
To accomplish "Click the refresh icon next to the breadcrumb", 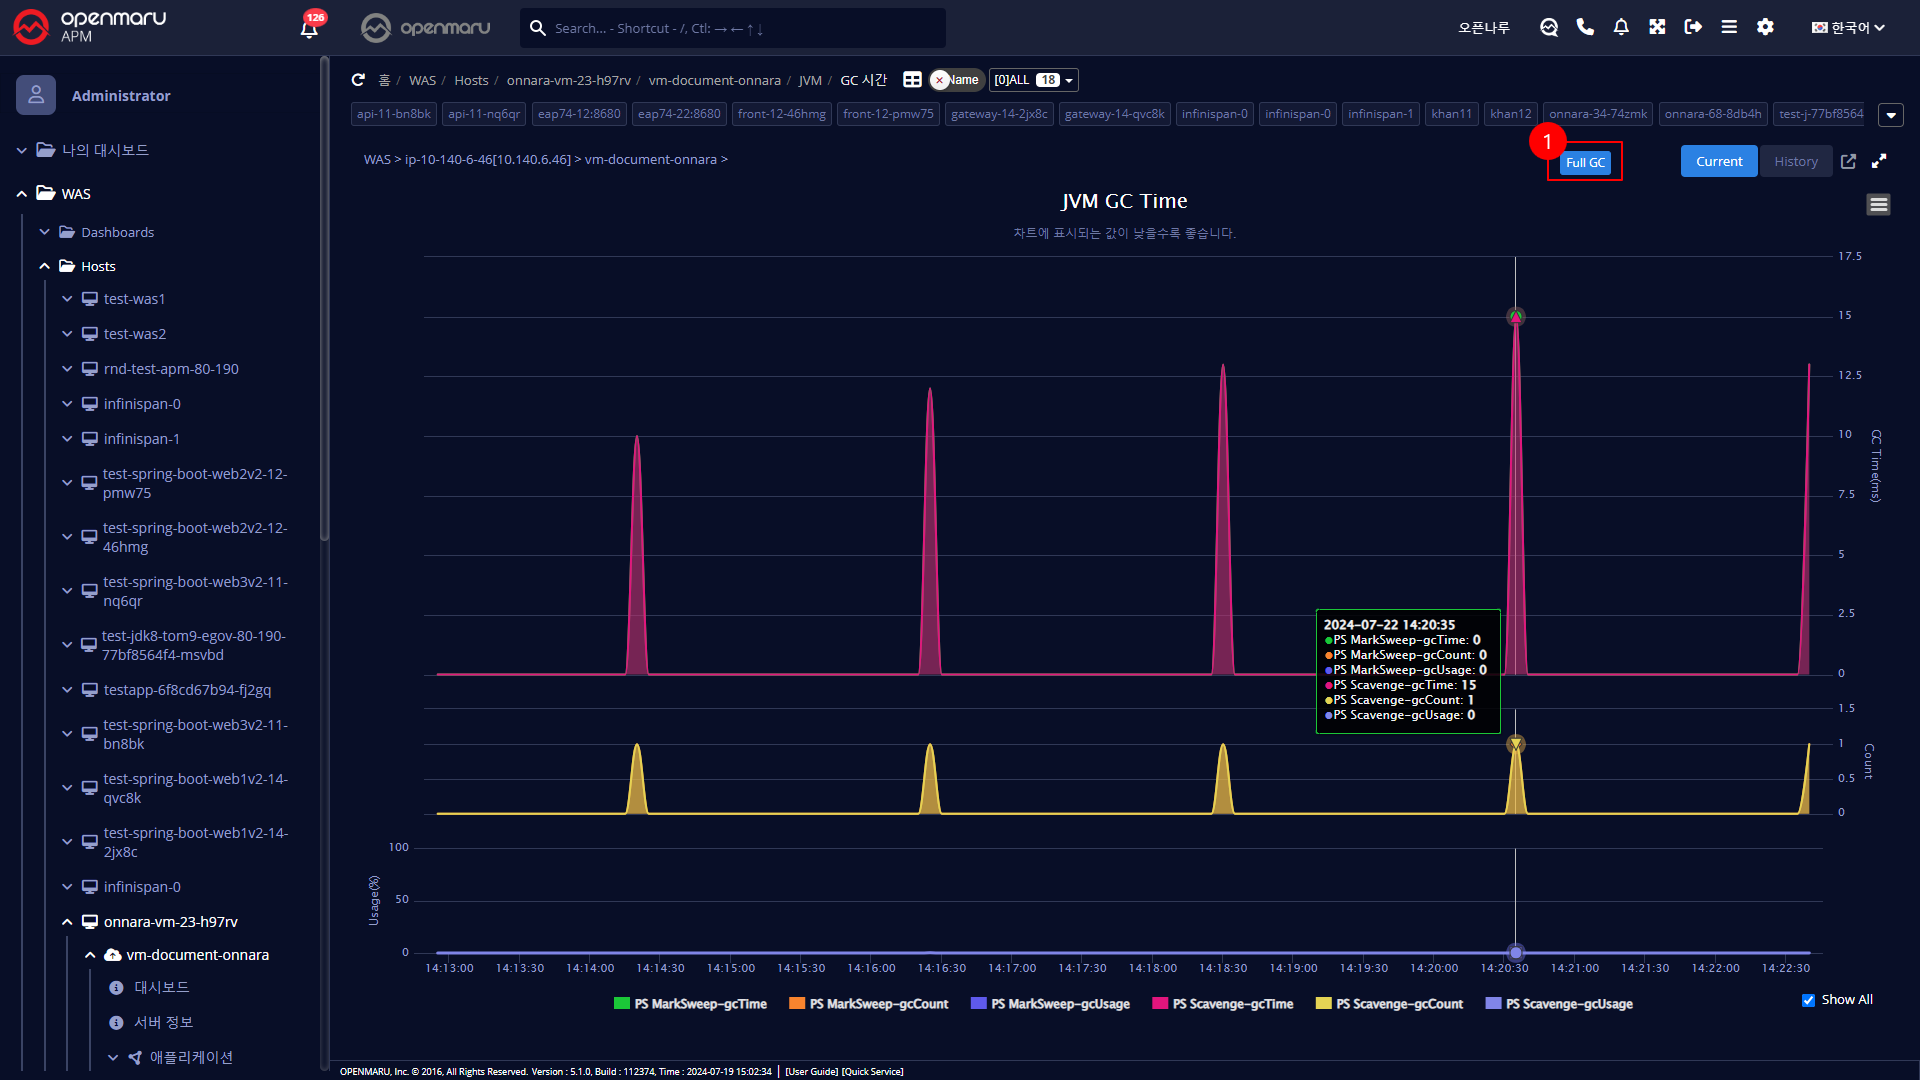I will coord(359,80).
